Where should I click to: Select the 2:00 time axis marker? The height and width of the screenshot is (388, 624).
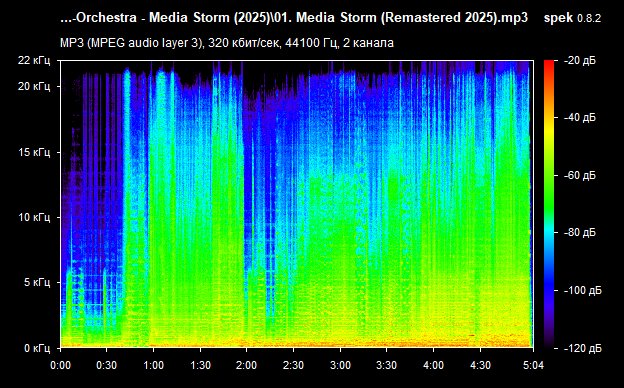tap(247, 365)
